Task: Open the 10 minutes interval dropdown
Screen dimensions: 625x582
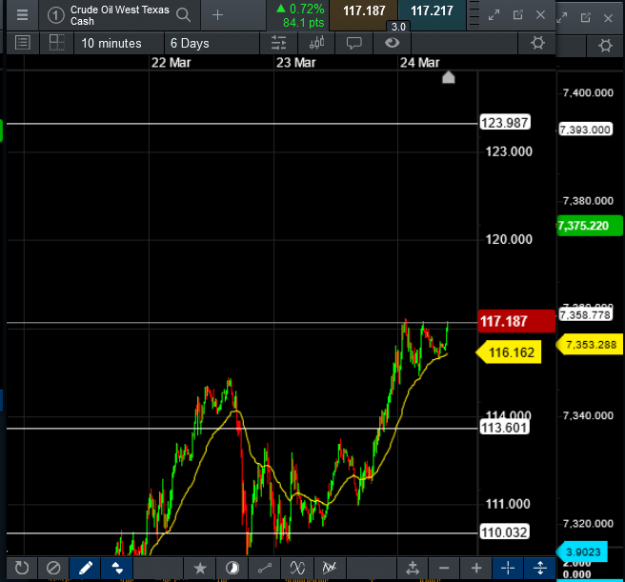Action: (119, 43)
